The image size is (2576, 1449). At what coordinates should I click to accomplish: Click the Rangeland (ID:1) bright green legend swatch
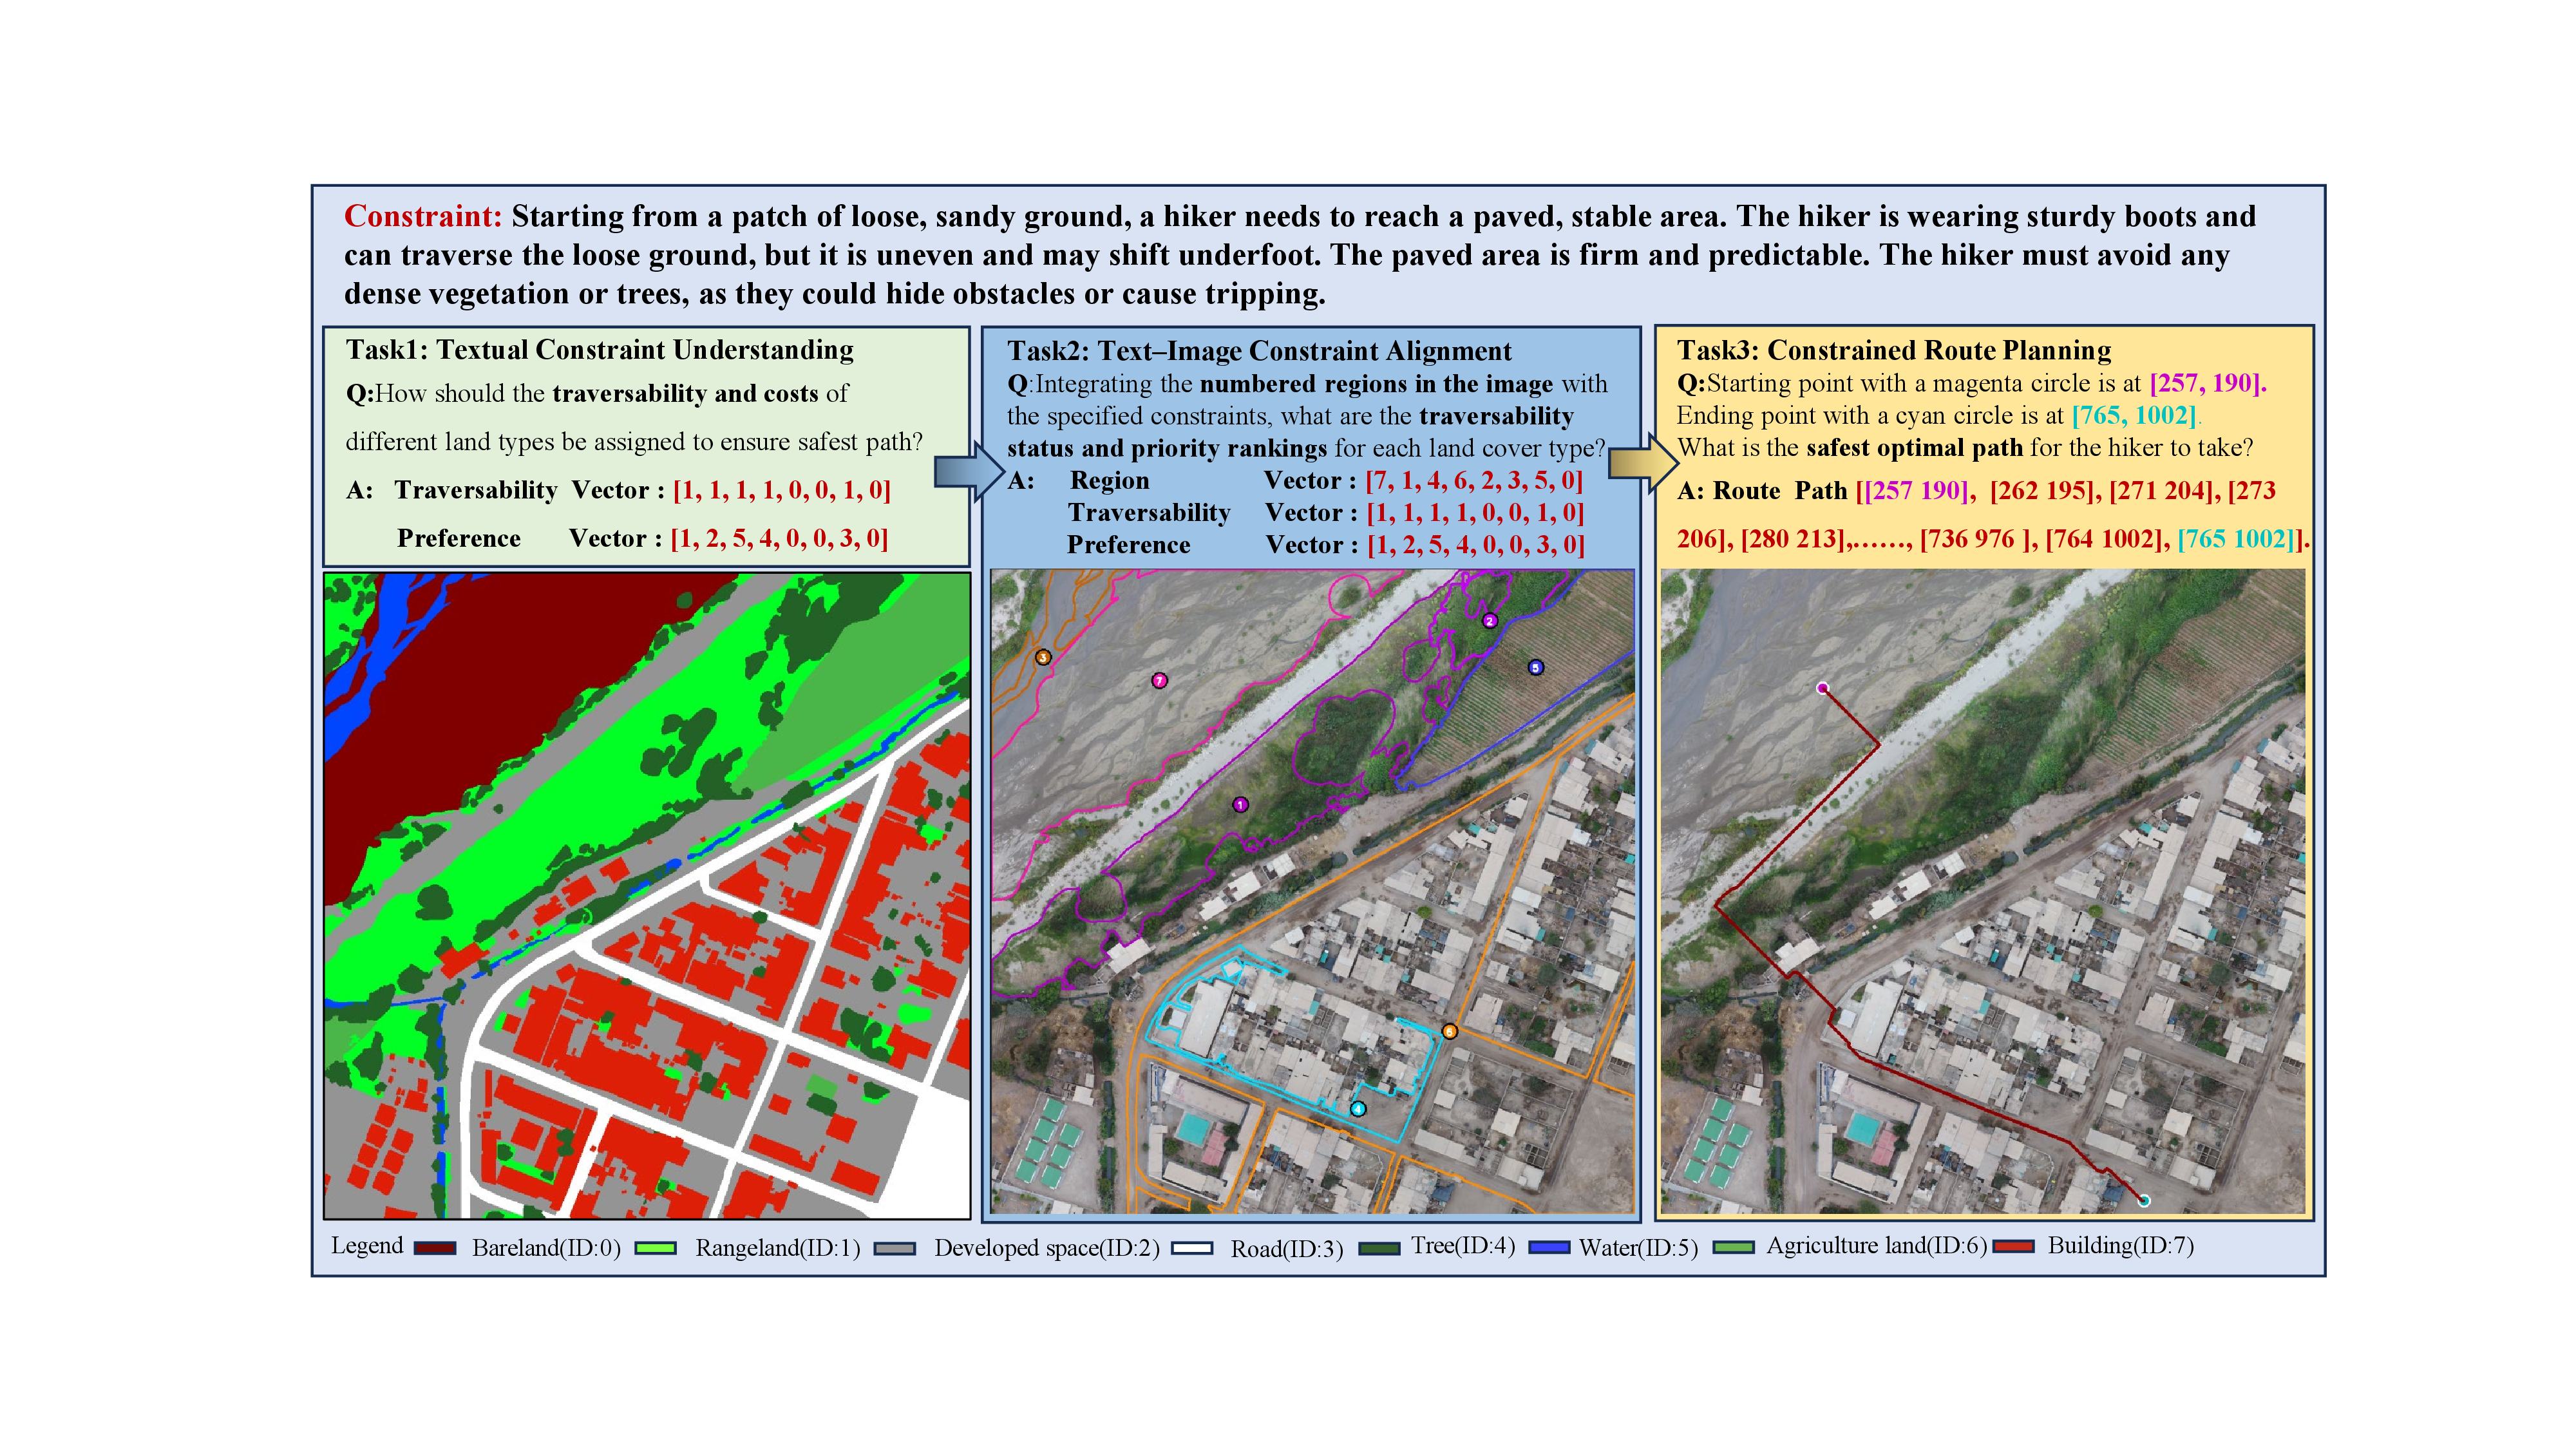(x=656, y=1247)
